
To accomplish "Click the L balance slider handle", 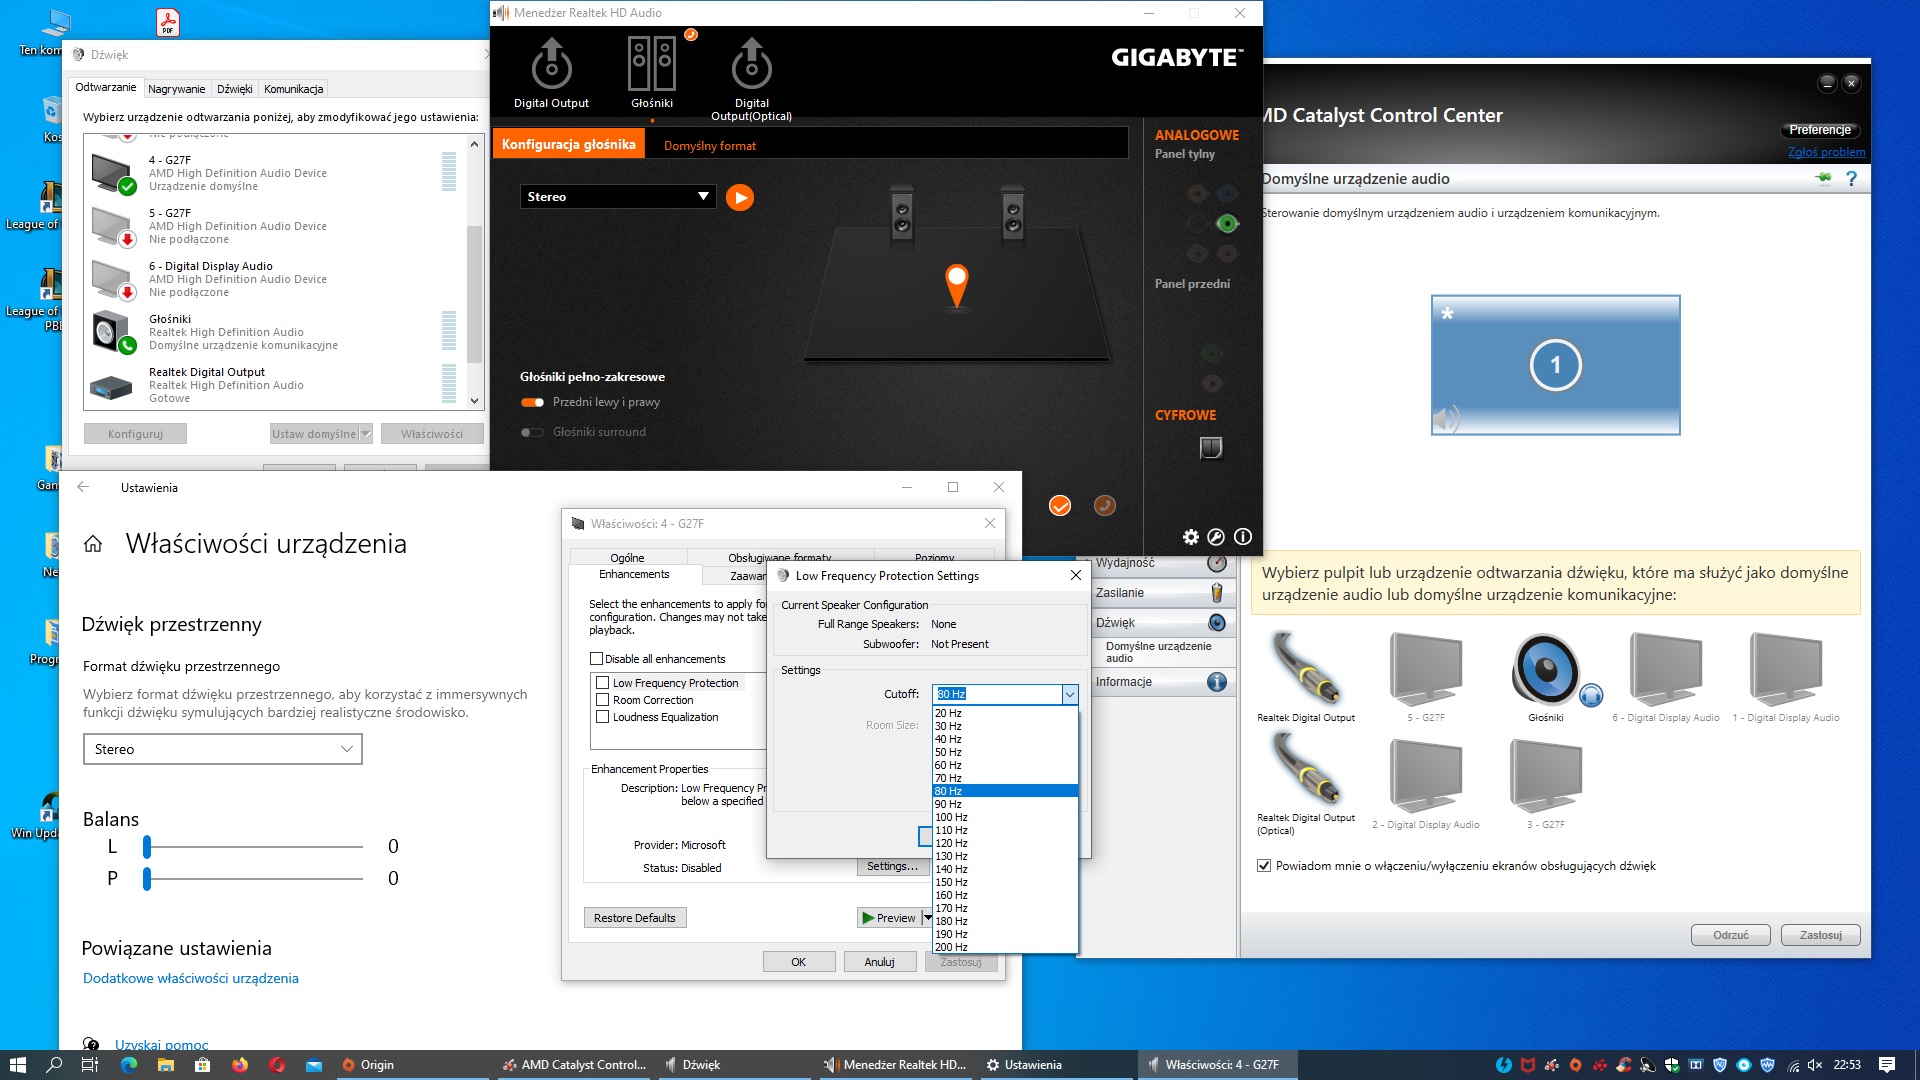I will tap(146, 847).
